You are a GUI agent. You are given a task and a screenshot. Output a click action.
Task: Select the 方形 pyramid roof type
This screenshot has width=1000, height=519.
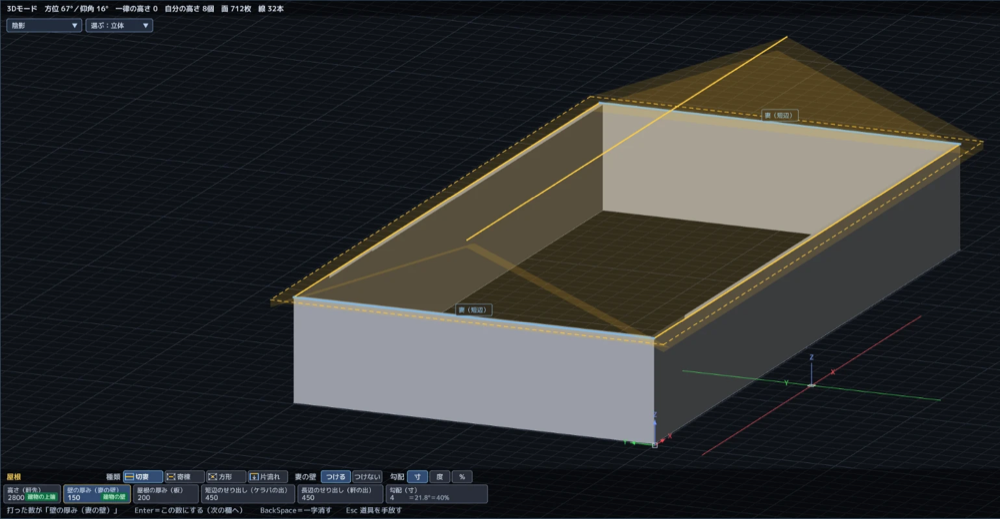[x=226, y=477]
